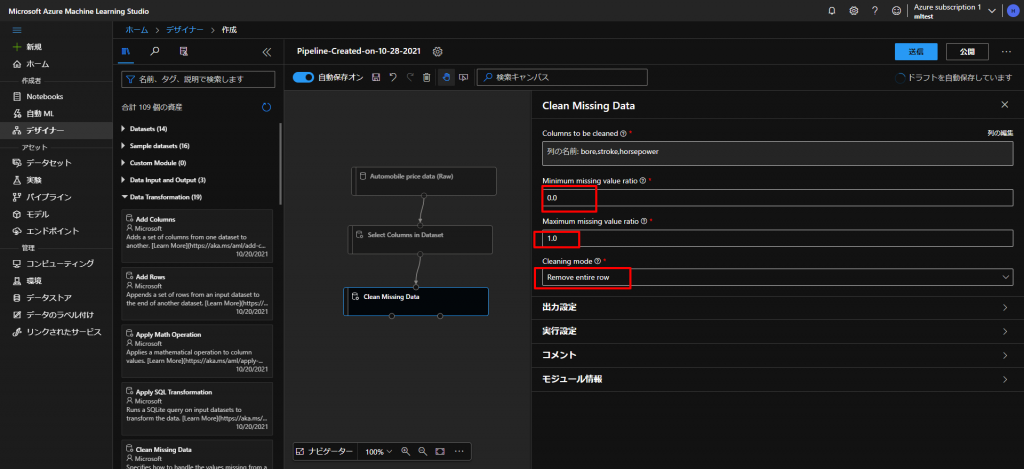Click the pipeline settings gear icon
The height and width of the screenshot is (469, 1024).
(437, 51)
